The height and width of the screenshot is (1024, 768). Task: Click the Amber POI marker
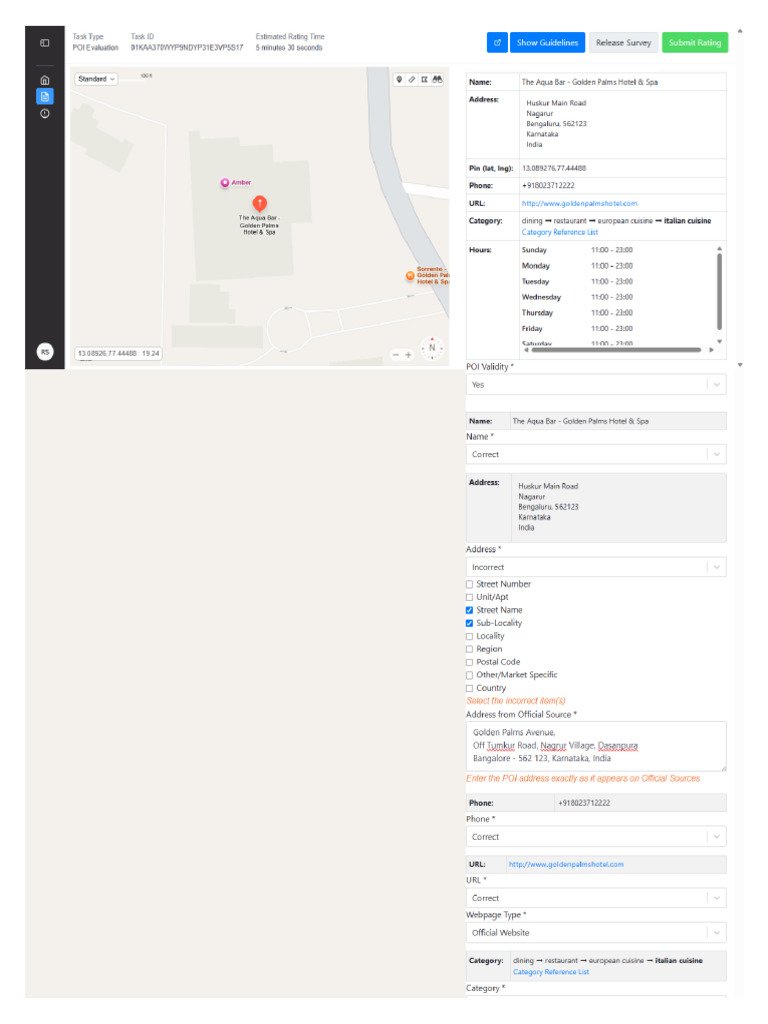225,183
